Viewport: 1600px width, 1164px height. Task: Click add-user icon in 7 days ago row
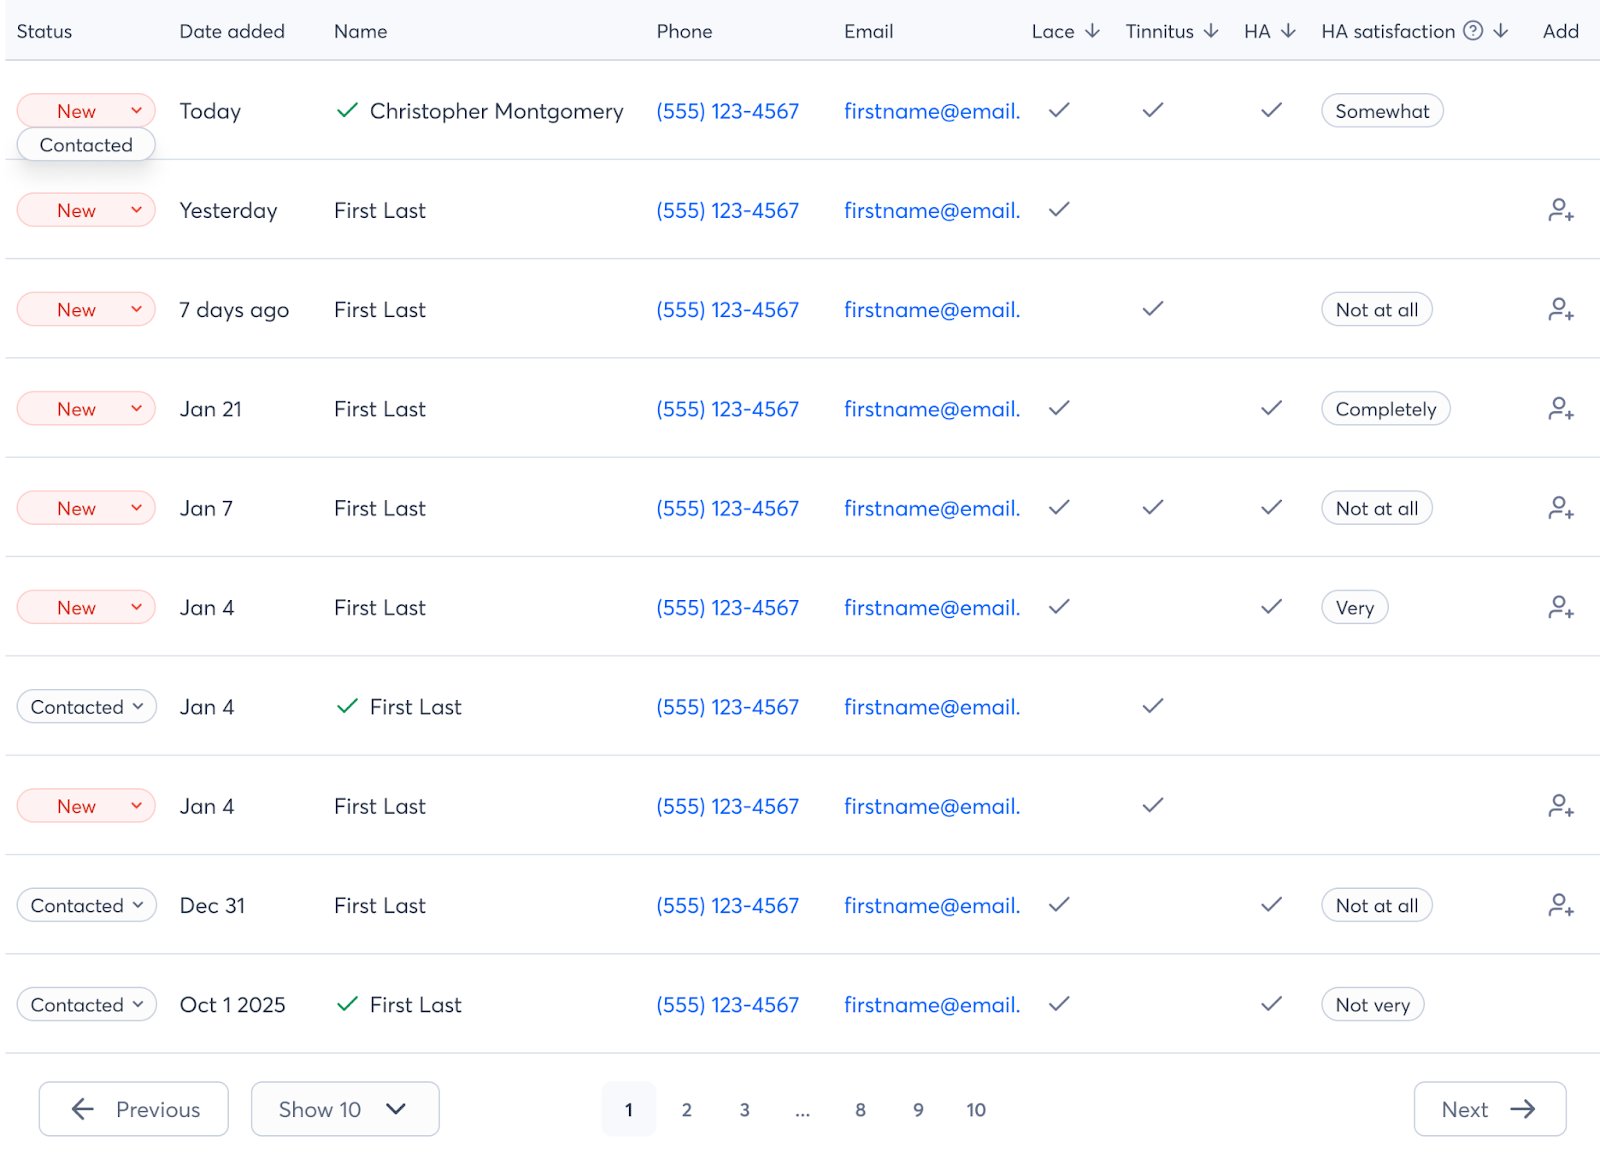pyautogui.click(x=1560, y=309)
